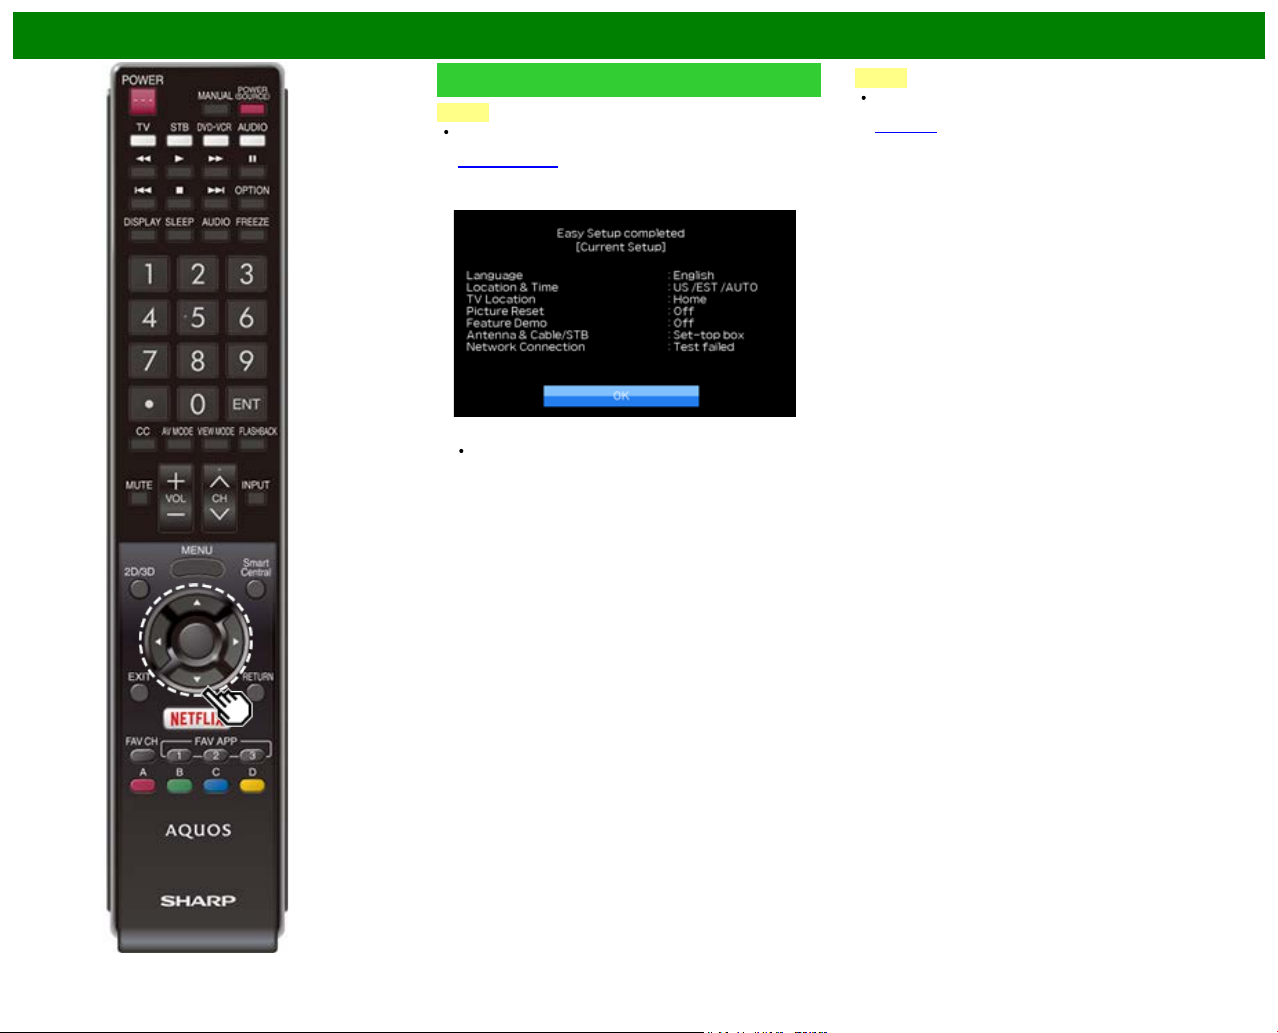Click FAV APP button 1
This screenshot has width=1278, height=1033.
(178, 756)
